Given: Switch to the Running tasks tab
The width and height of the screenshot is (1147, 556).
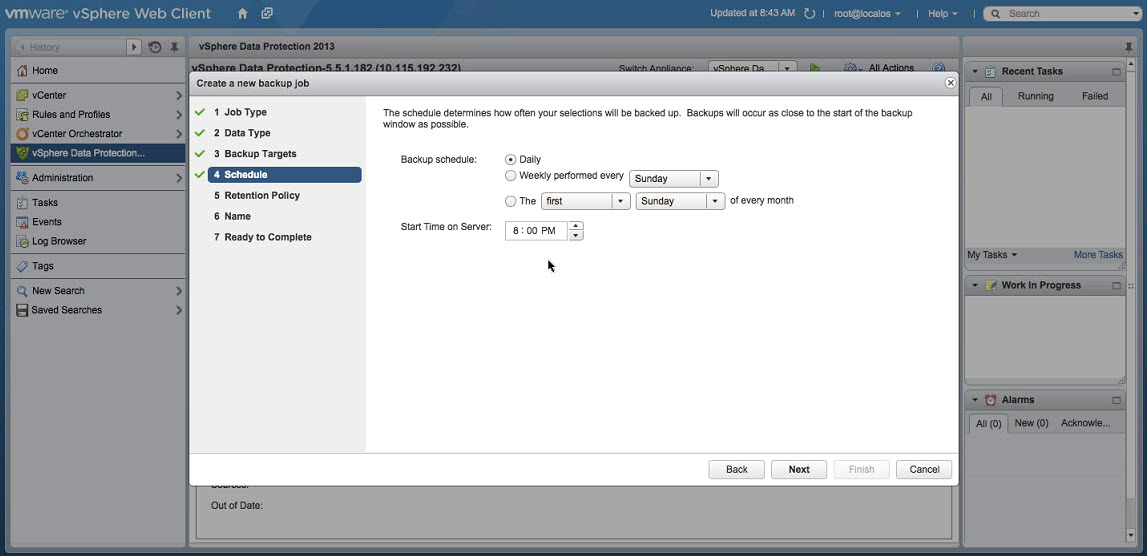Looking at the screenshot, I should point(1036,96).
